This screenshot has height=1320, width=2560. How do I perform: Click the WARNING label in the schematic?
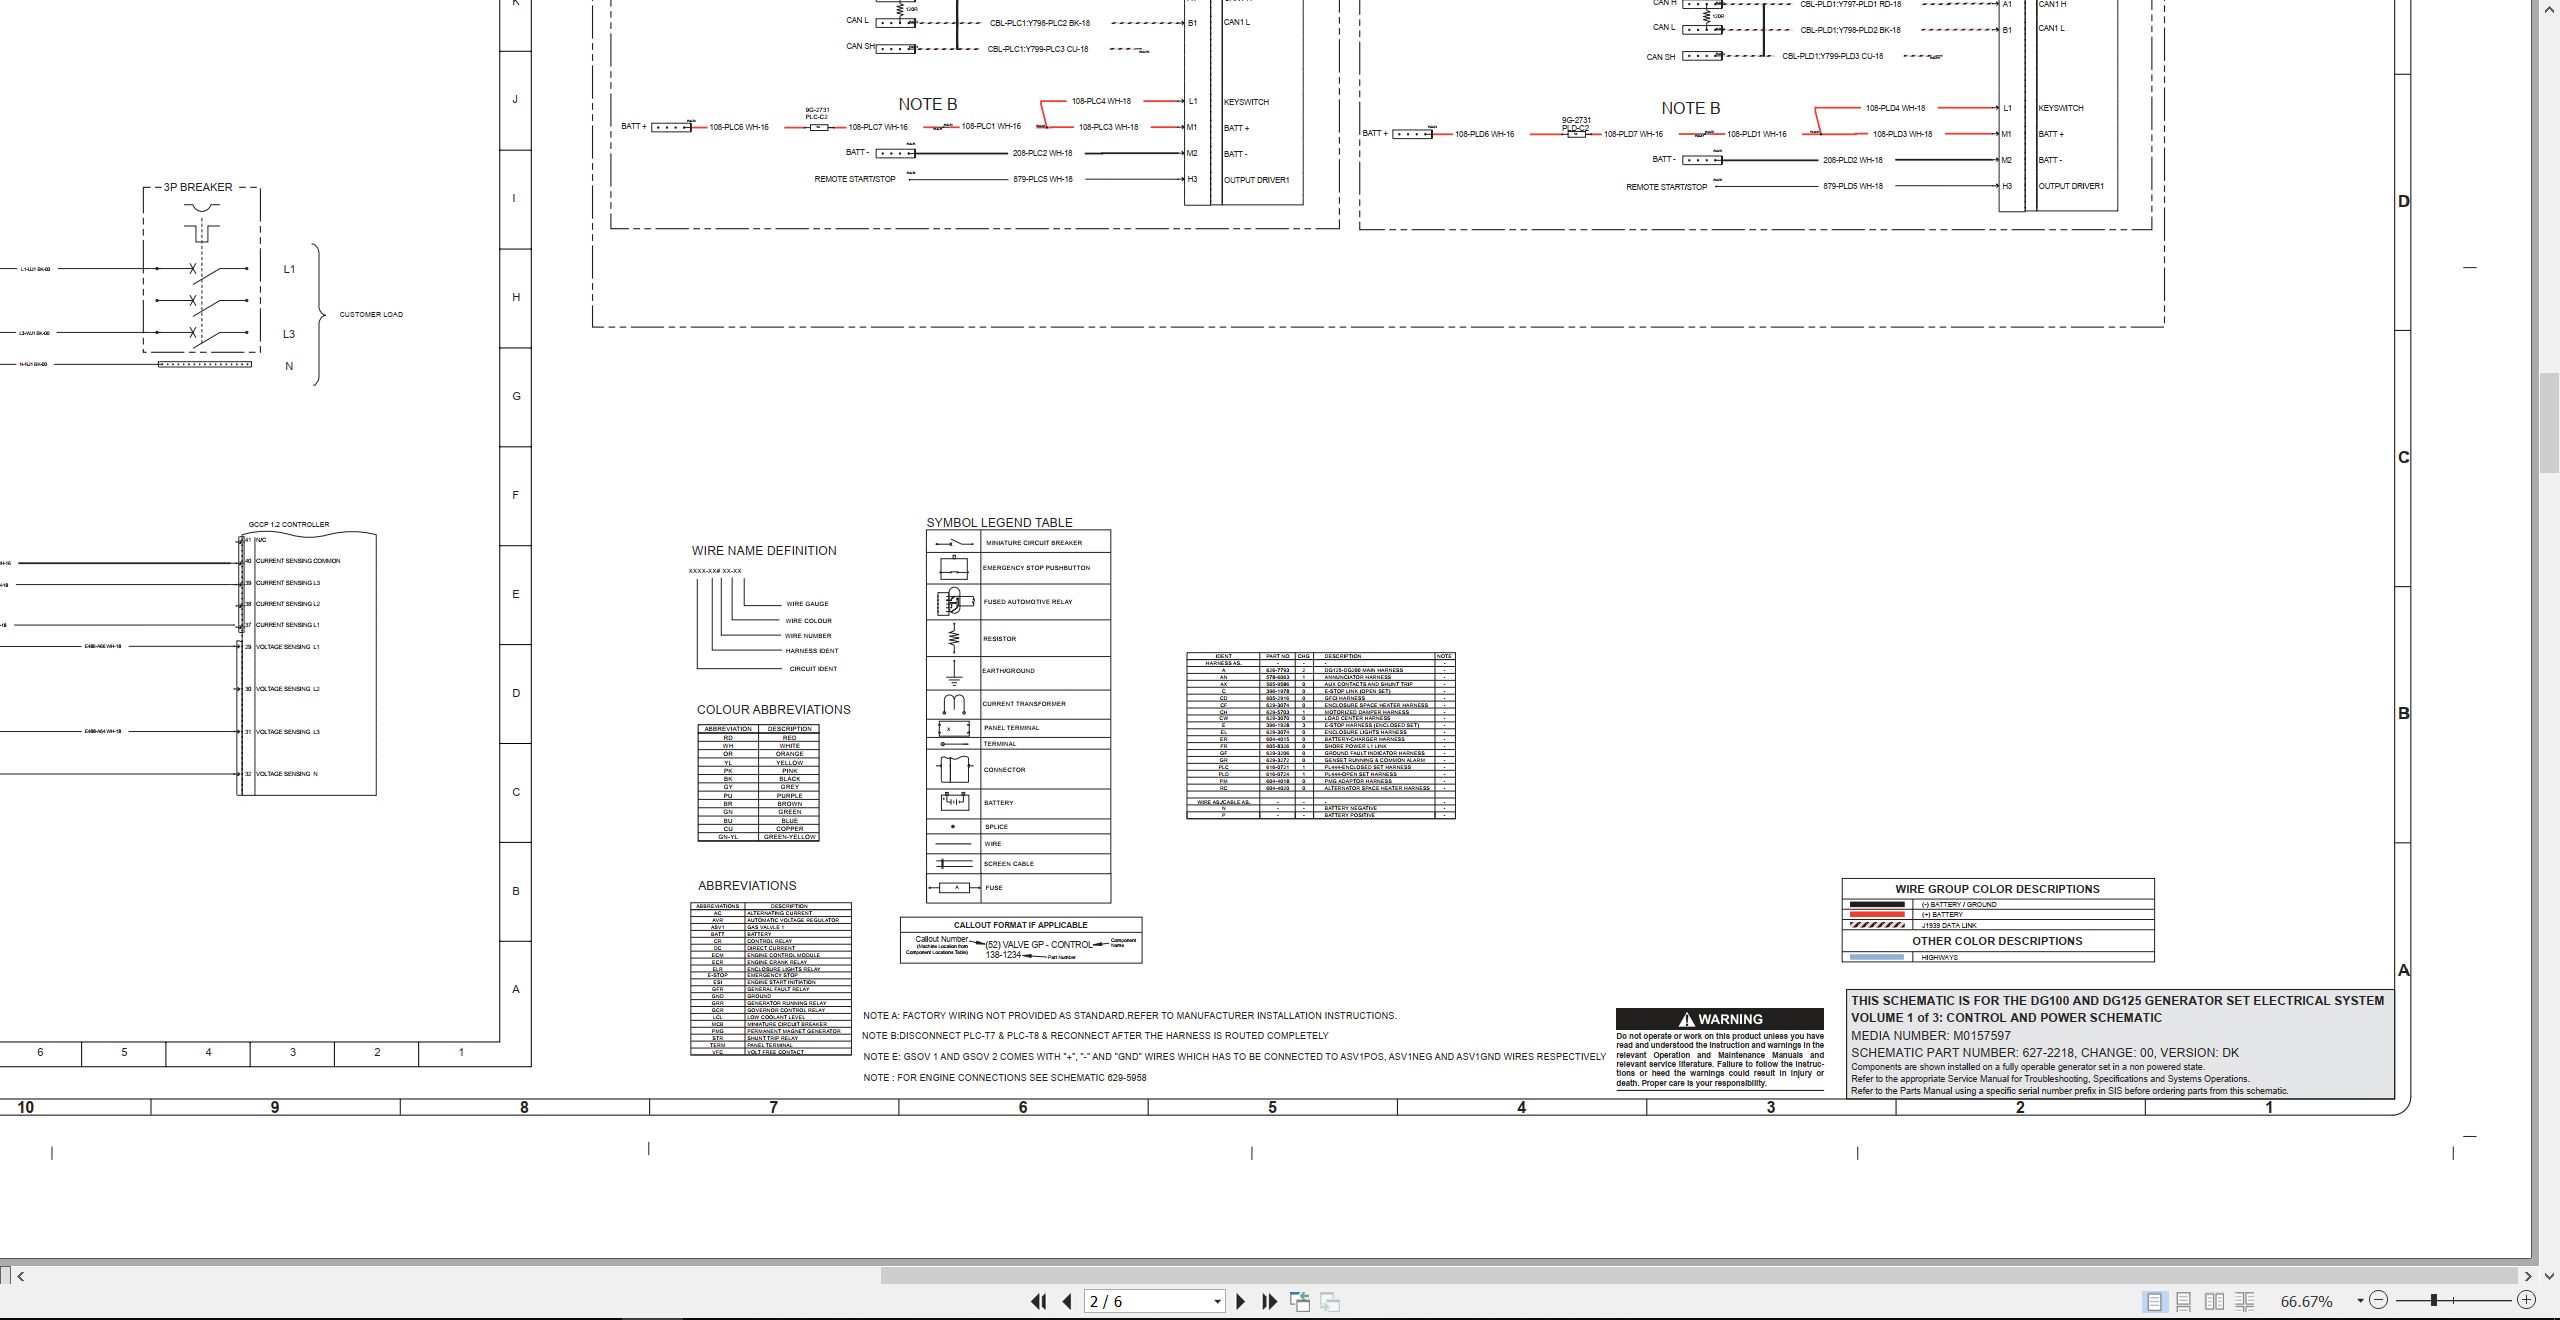pos(1720,1019)
